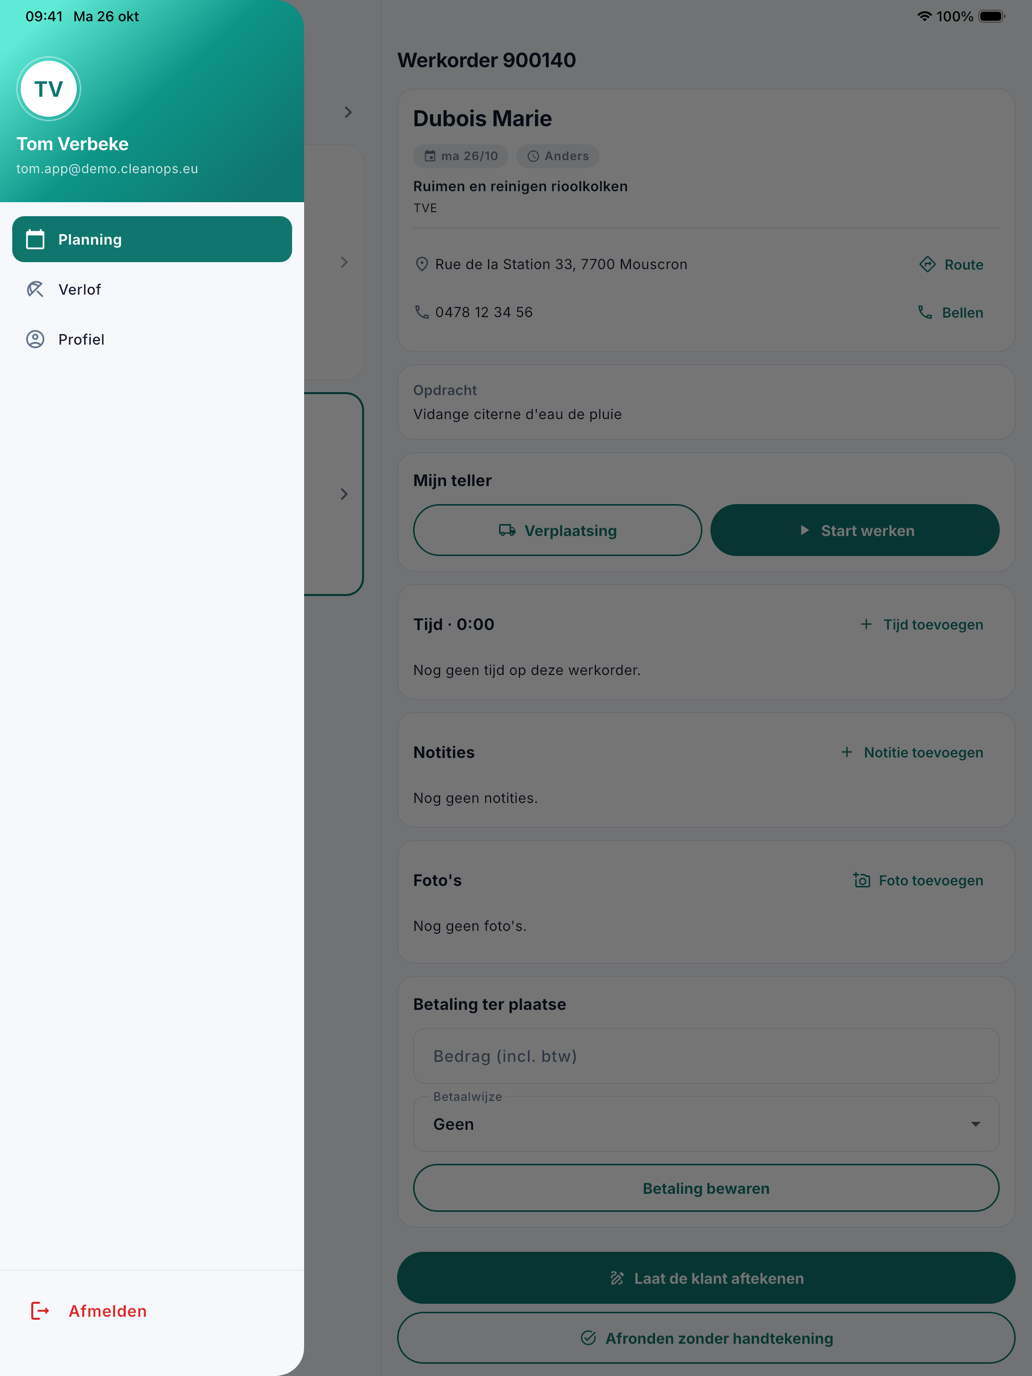1032x1376 pixels.
Task: Click the Verlof beach umbrella icon
Action: click(x=35, y=289)
